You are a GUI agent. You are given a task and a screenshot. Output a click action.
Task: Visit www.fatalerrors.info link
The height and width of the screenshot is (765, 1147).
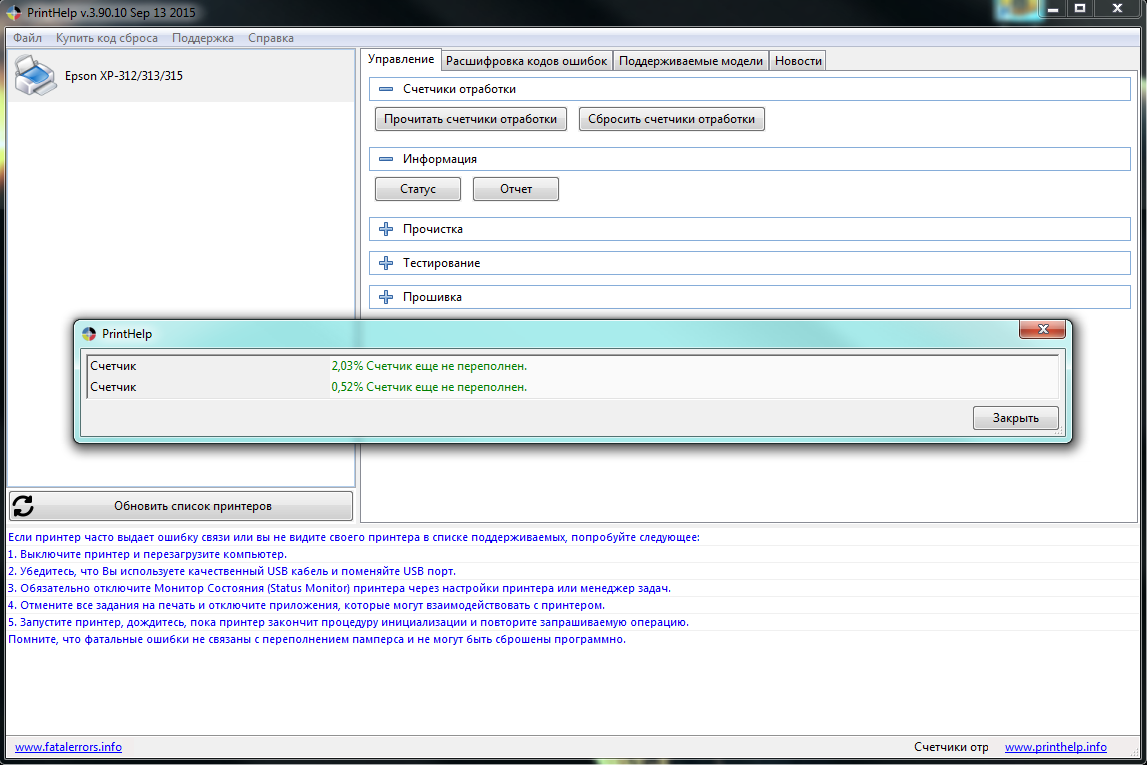[x=68, y=747]
